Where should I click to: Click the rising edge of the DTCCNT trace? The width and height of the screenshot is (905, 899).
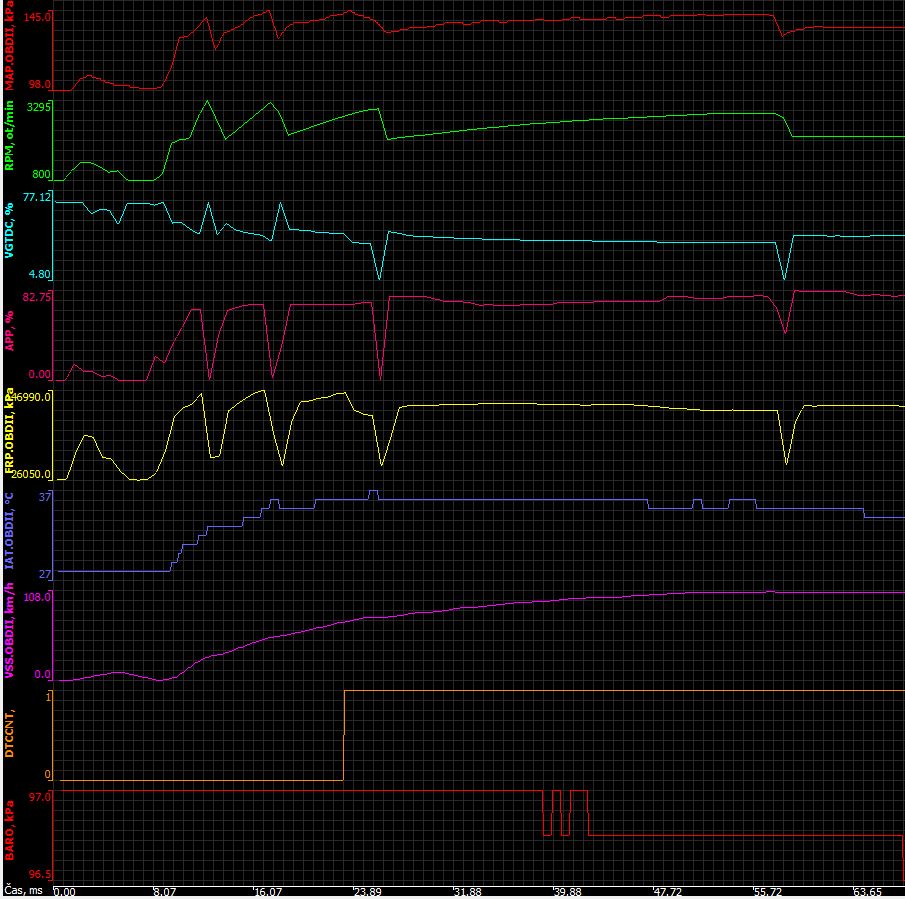(x=344, y=735)
